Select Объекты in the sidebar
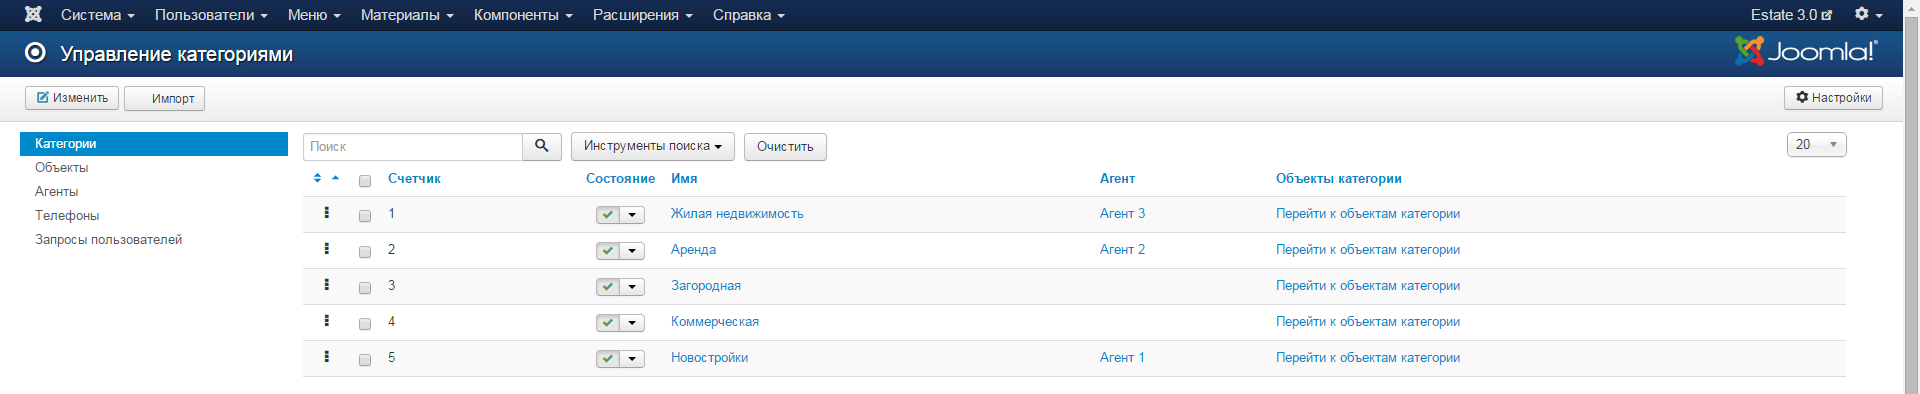 coord(62,167)
